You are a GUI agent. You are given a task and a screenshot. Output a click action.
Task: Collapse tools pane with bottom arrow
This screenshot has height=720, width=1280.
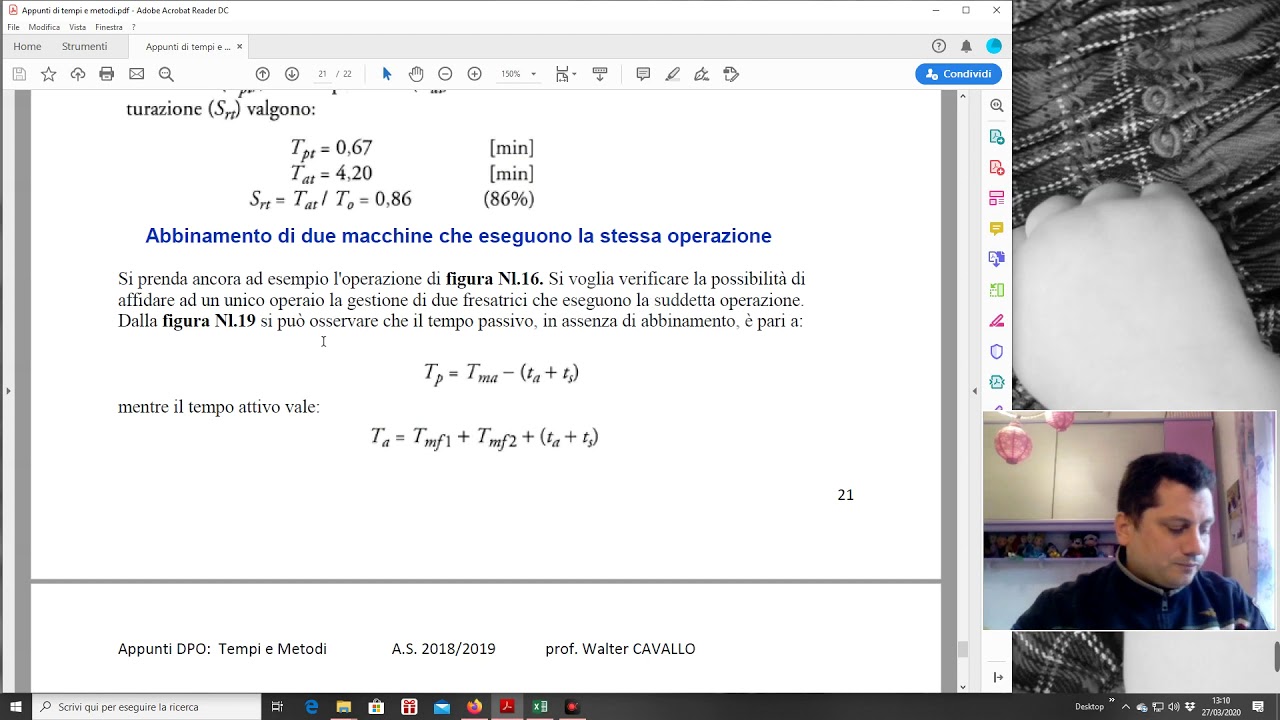(997, 677)
